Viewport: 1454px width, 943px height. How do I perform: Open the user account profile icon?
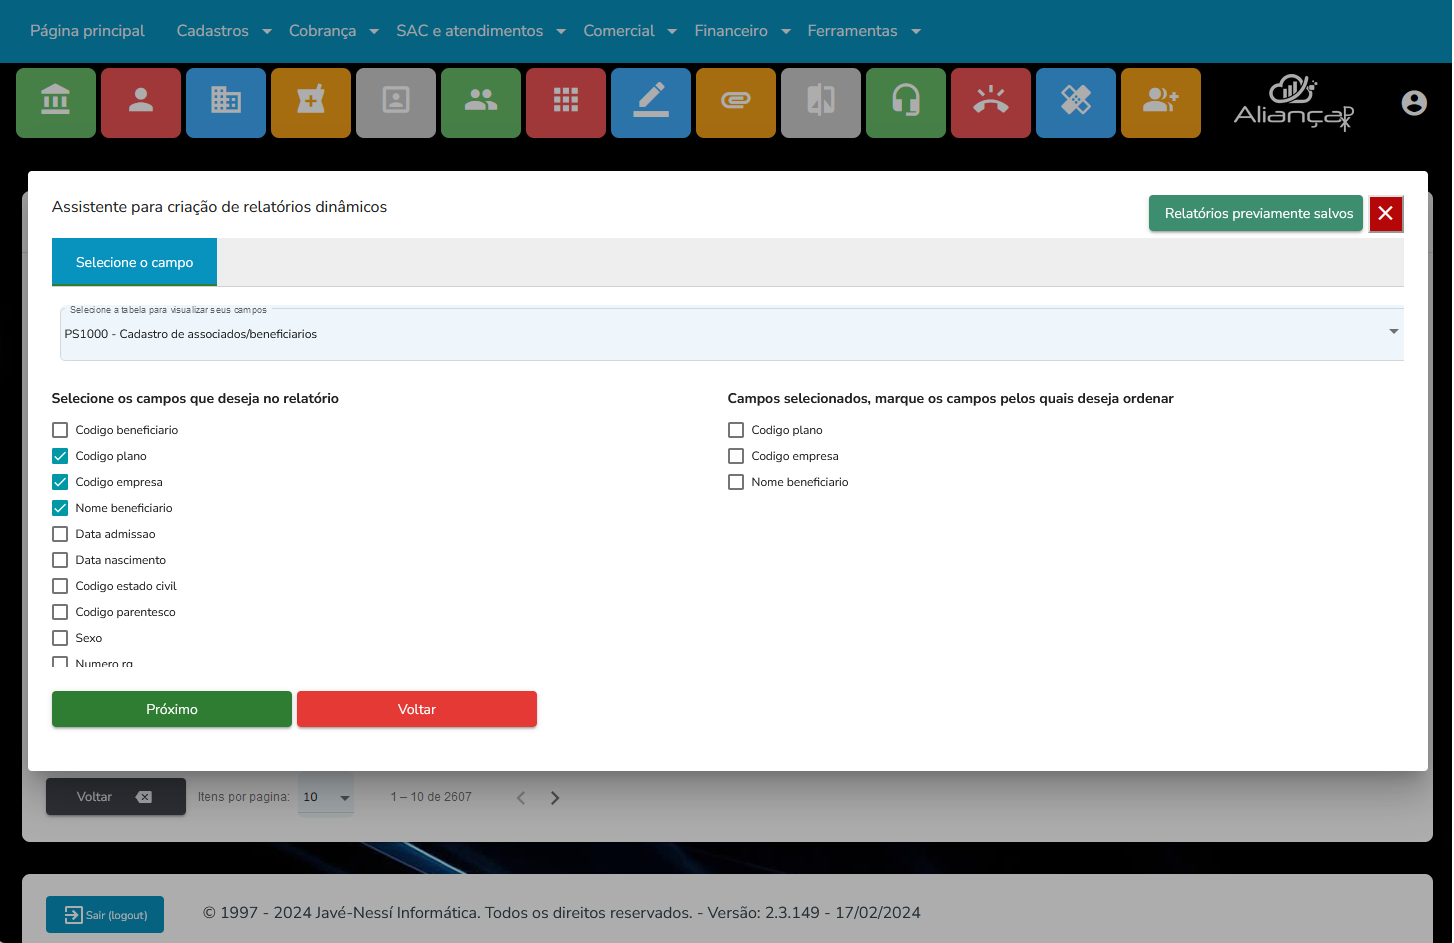pos(1414,103)
